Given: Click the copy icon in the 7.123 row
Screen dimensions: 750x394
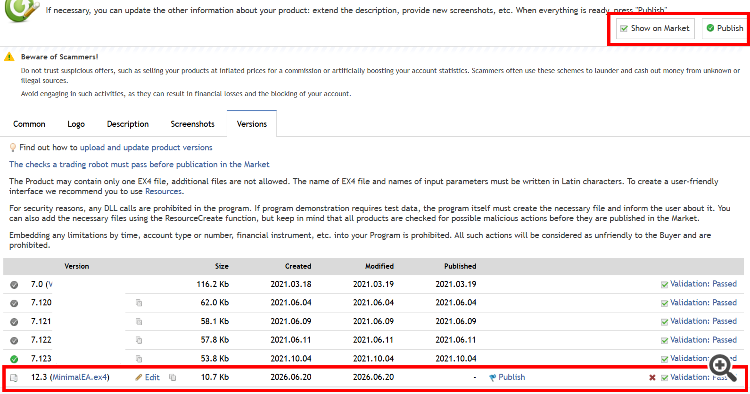Looking at the screenshot, I should click(x=139, y=359).
